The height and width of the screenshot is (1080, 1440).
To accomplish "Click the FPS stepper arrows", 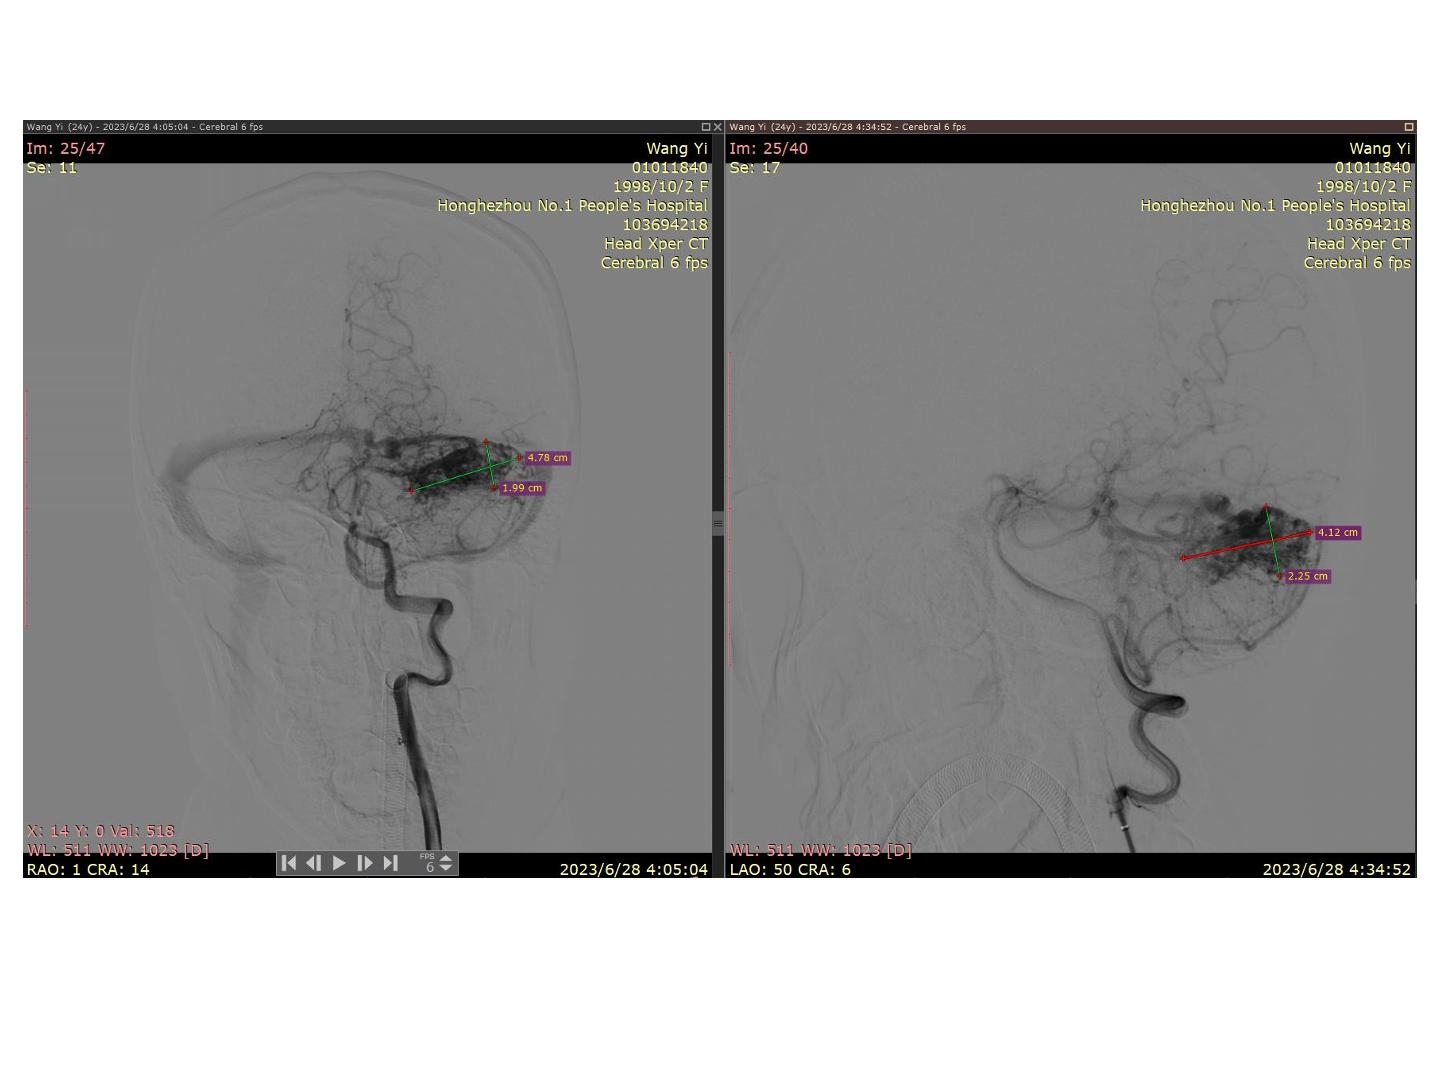I will [446, 863].
